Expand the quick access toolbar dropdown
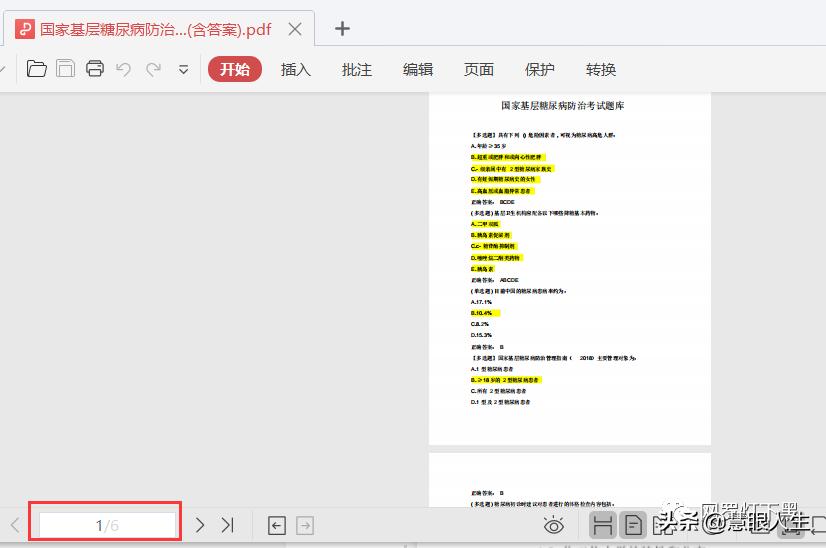Image resolution: width=826 pixels, height=548 pixels. tap(183, 70)
